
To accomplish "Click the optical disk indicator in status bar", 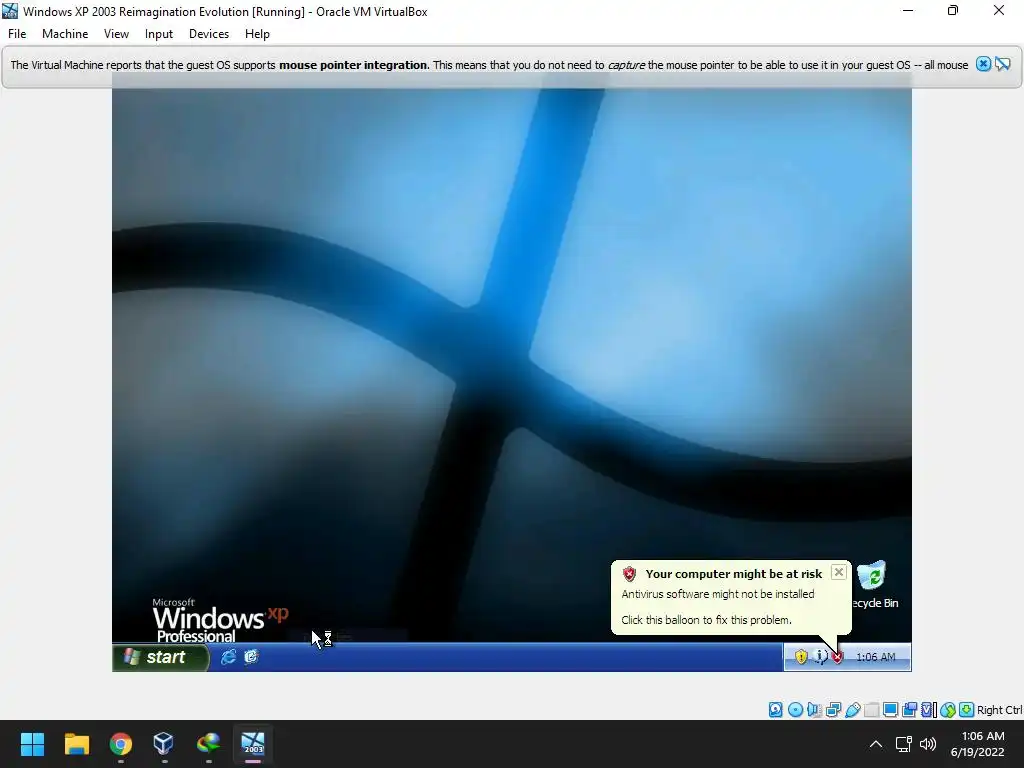I will coord(795,710).
